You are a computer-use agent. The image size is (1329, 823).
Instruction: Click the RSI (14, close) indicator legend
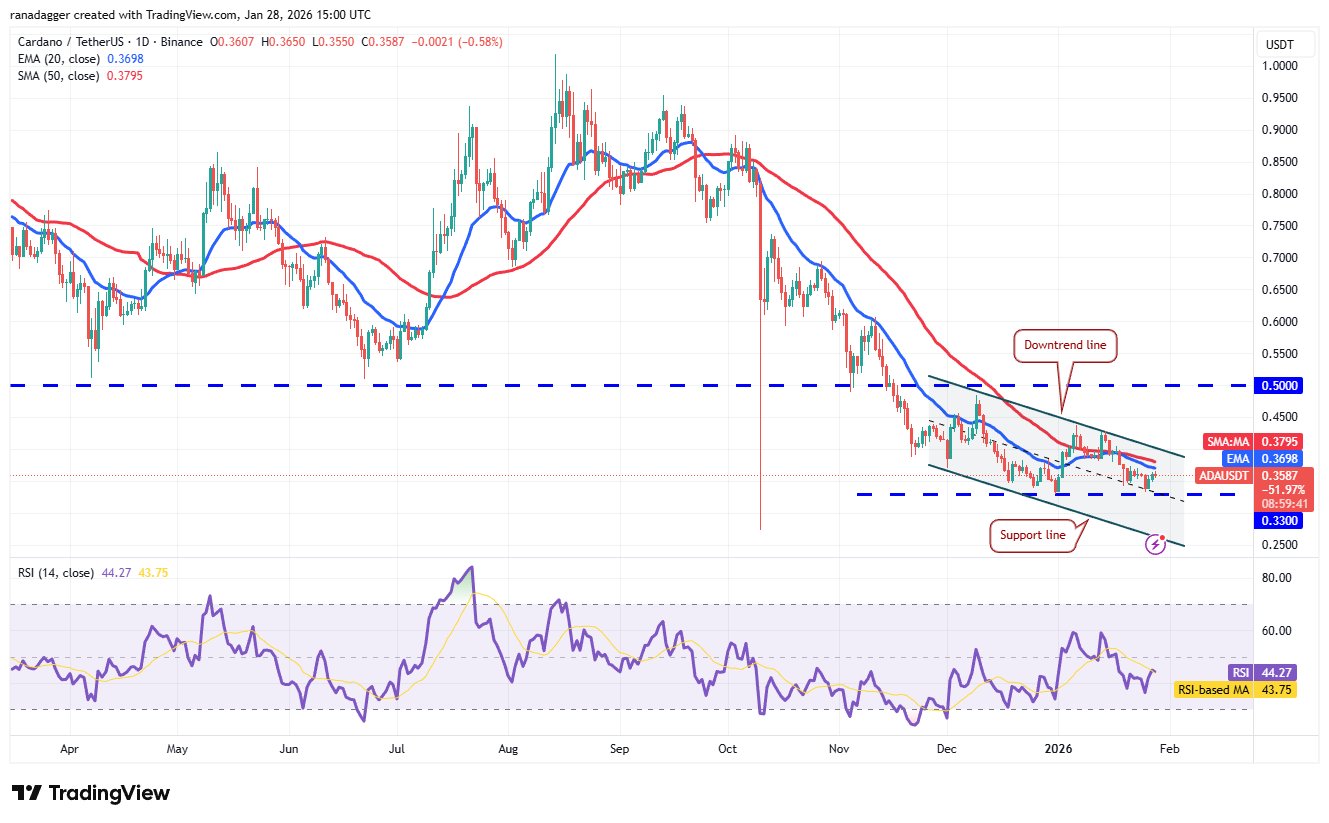coord(56,573)
